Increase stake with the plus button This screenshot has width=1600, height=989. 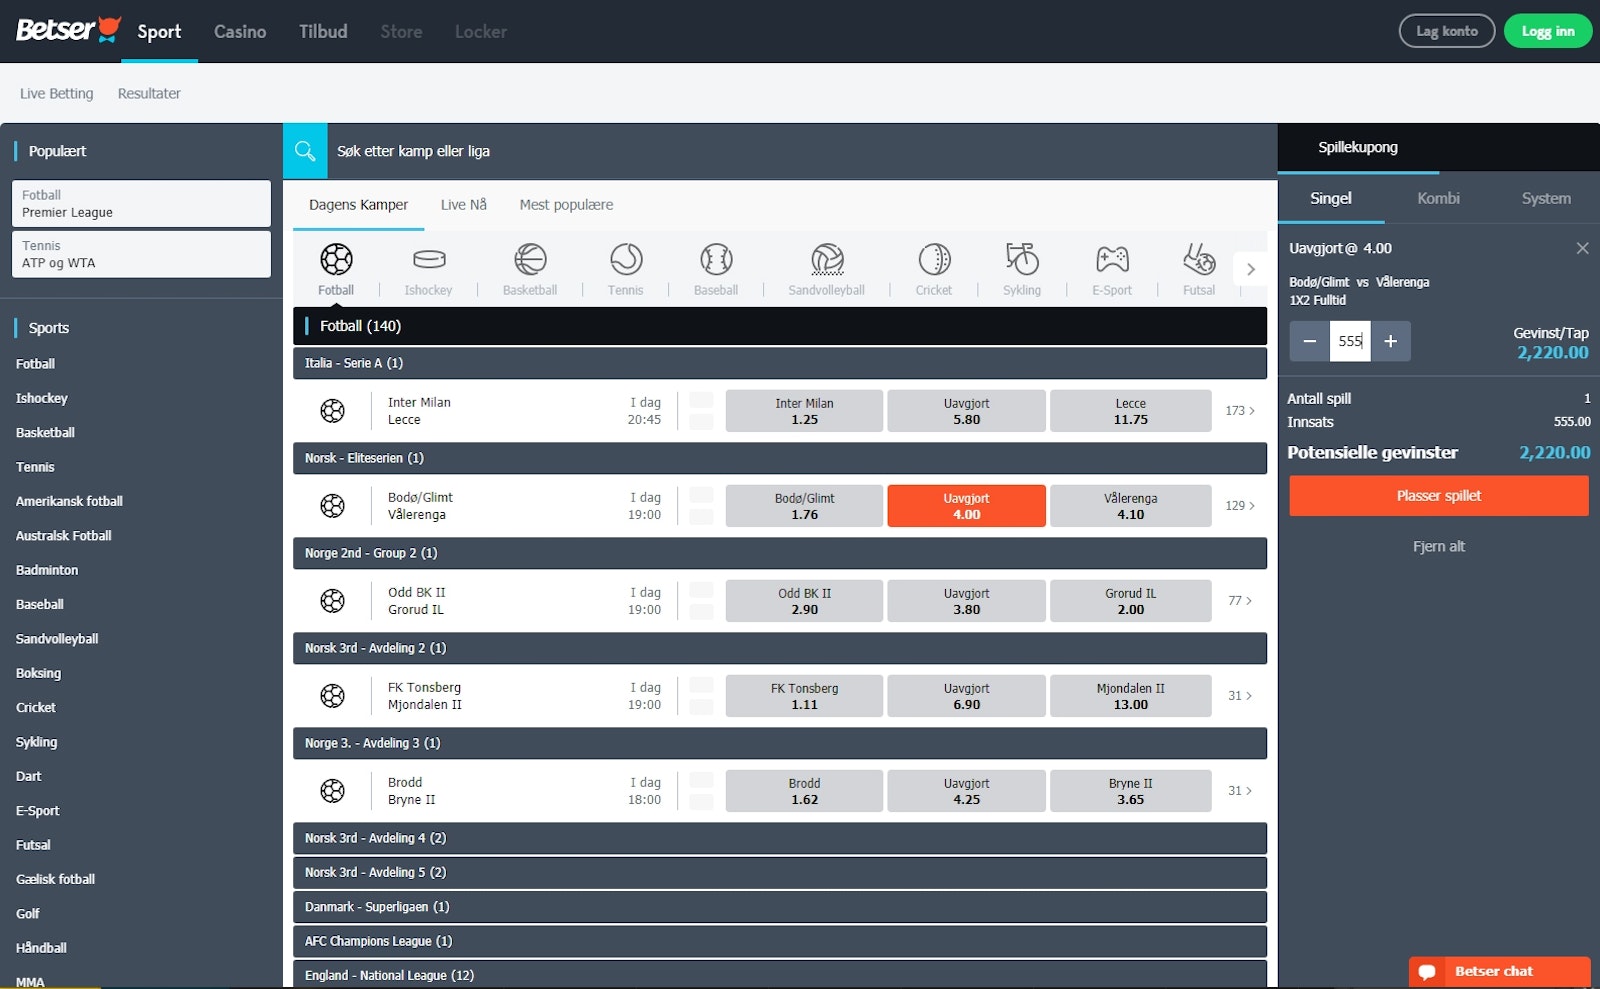coord(1390,341)
